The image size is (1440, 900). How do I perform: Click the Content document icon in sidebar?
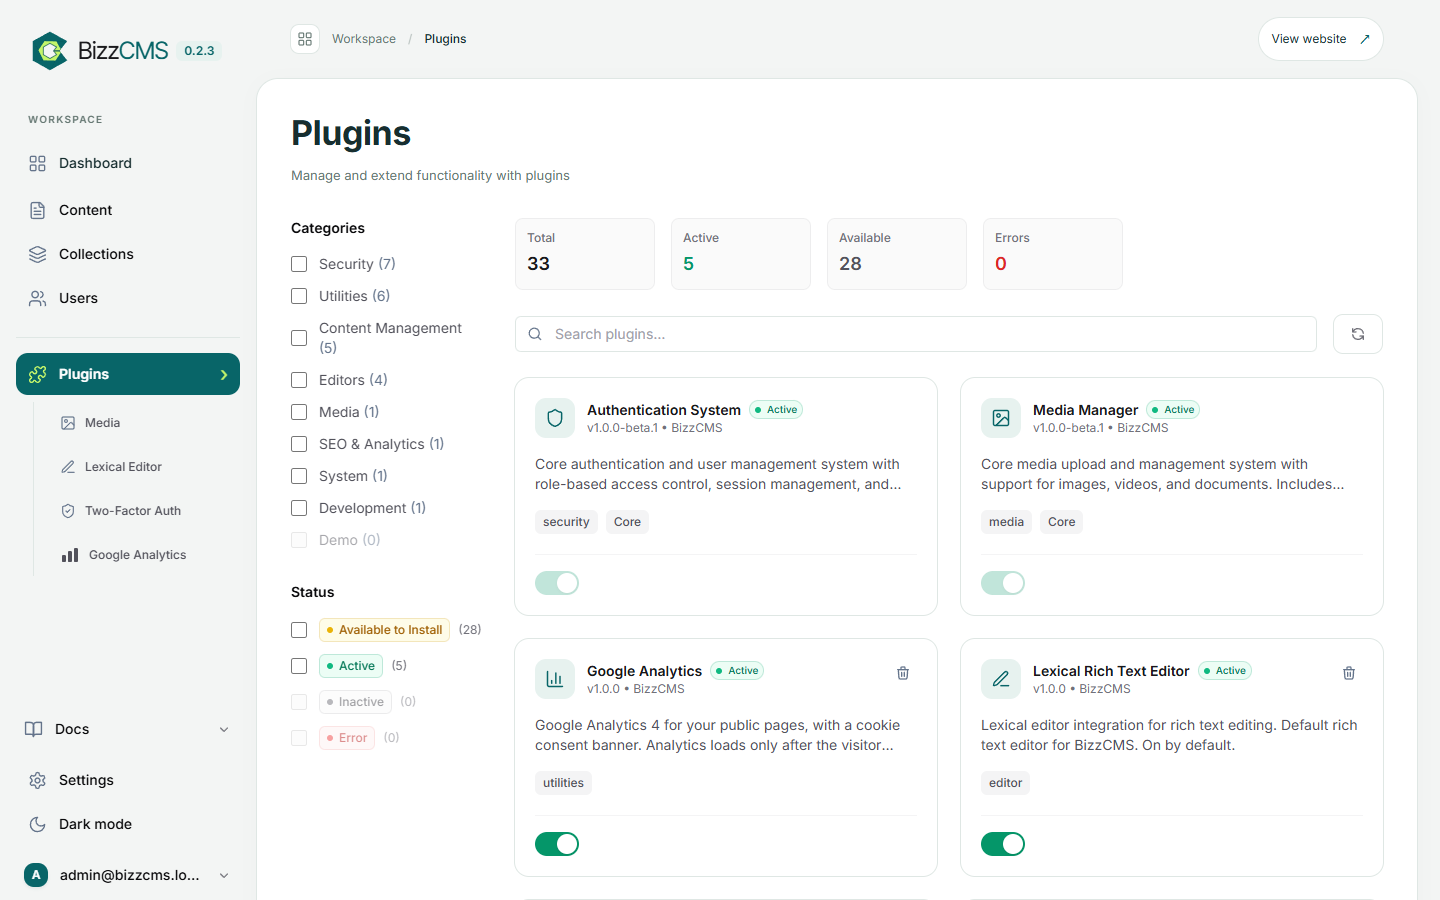click(x=38, y=210)
